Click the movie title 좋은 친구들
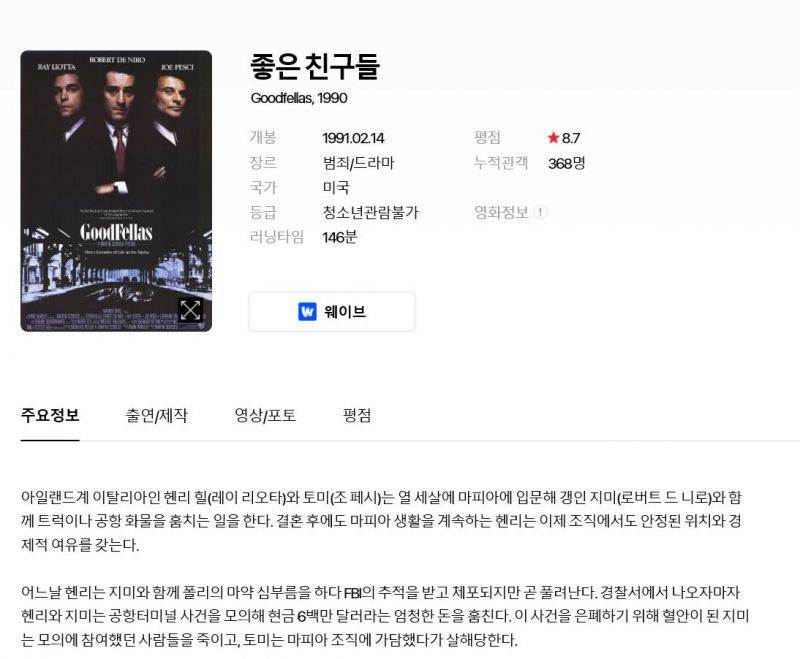This screenshot has height=659, width=800. coord(315,66)
